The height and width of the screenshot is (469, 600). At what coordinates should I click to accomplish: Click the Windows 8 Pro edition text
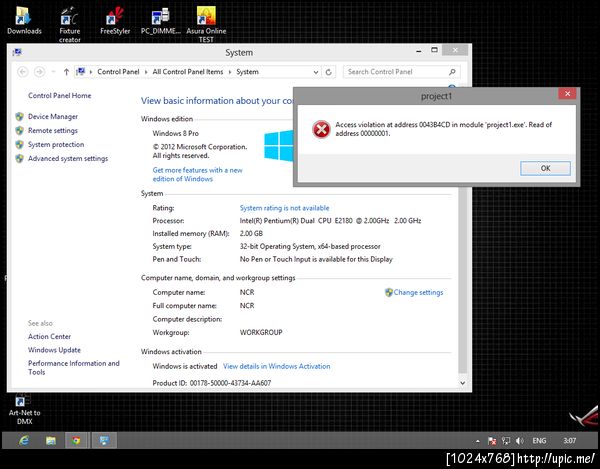176,134
